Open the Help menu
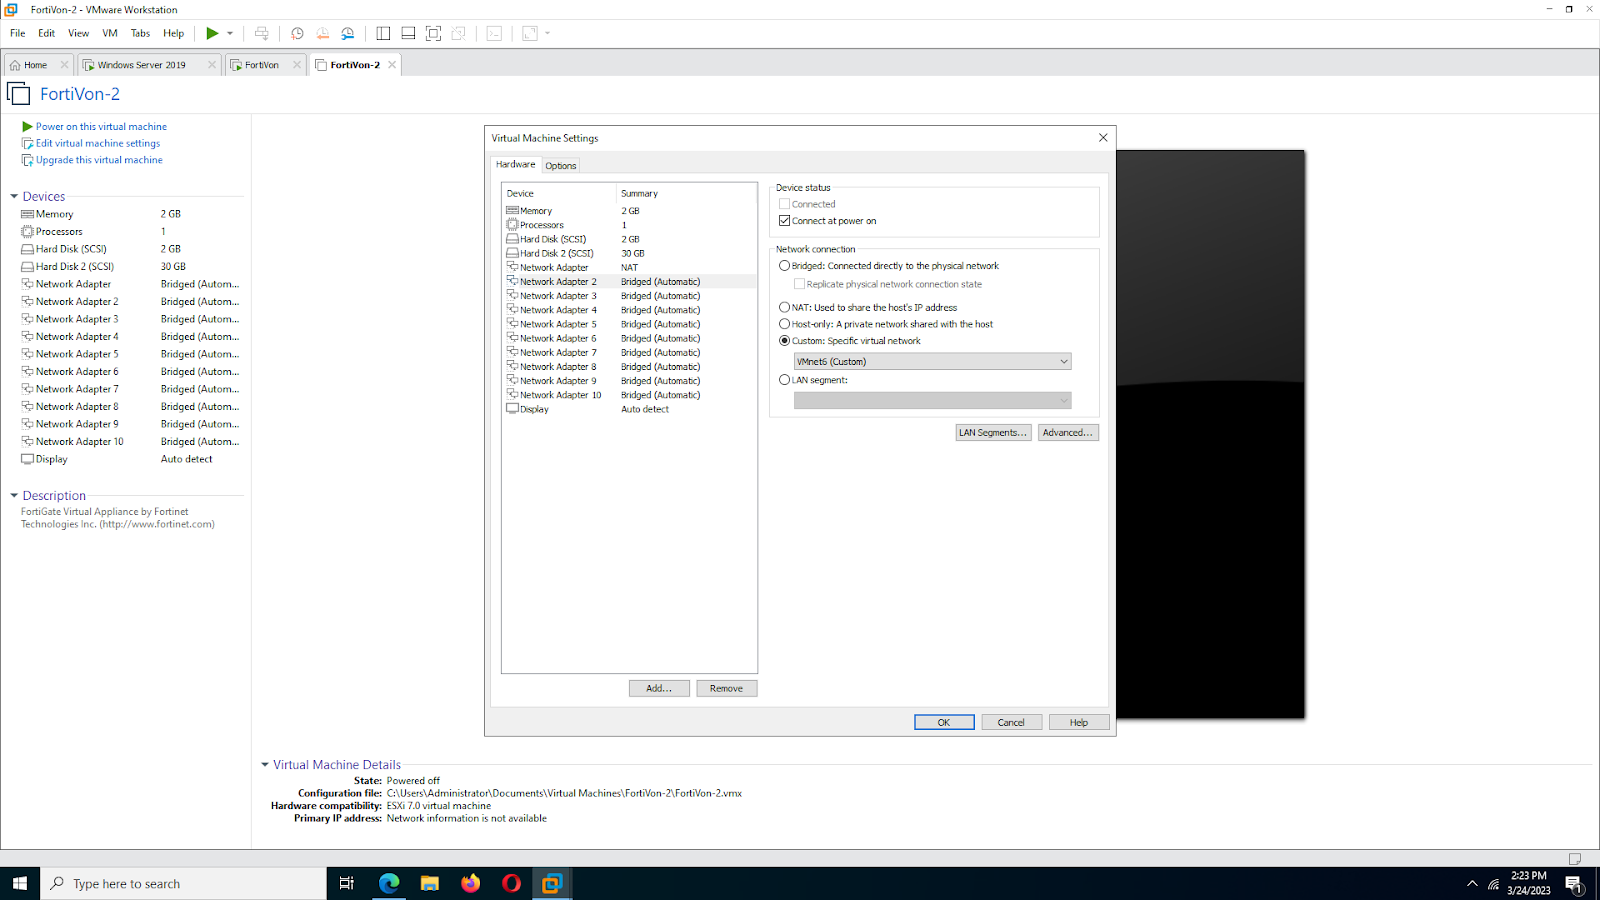 [174, 33]
